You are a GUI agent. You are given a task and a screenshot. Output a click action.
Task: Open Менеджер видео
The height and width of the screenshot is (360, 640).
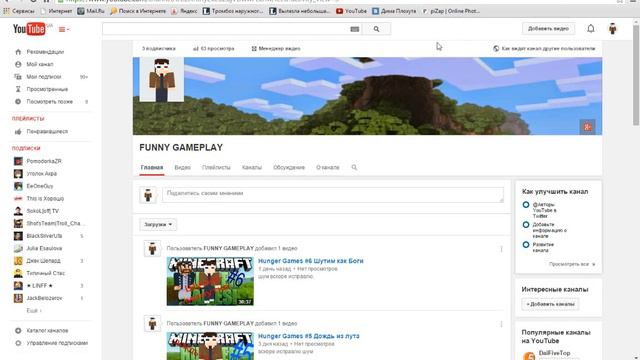[x=276, y=49]
